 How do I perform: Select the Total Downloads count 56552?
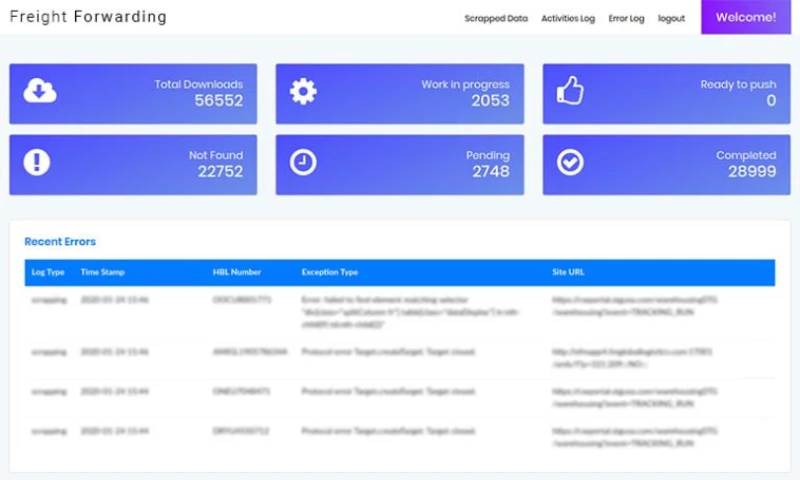click(x=219, y=101)
